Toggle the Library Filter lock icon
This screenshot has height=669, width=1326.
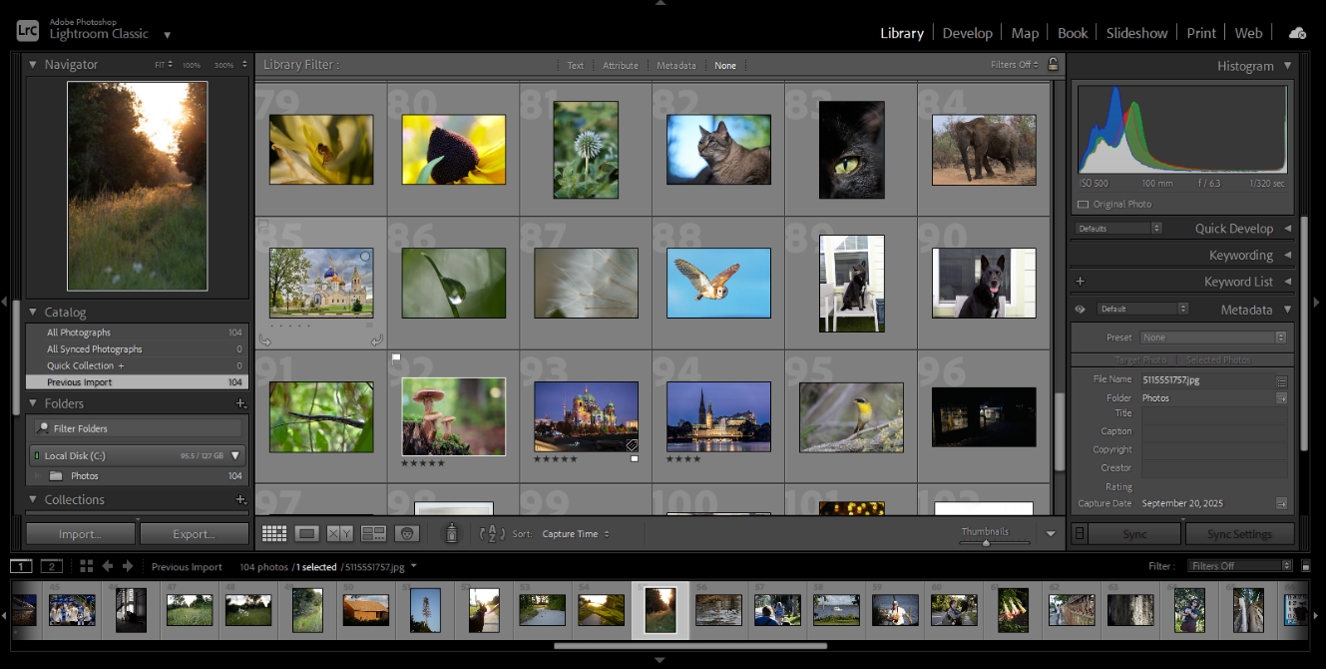[1053, 65]
